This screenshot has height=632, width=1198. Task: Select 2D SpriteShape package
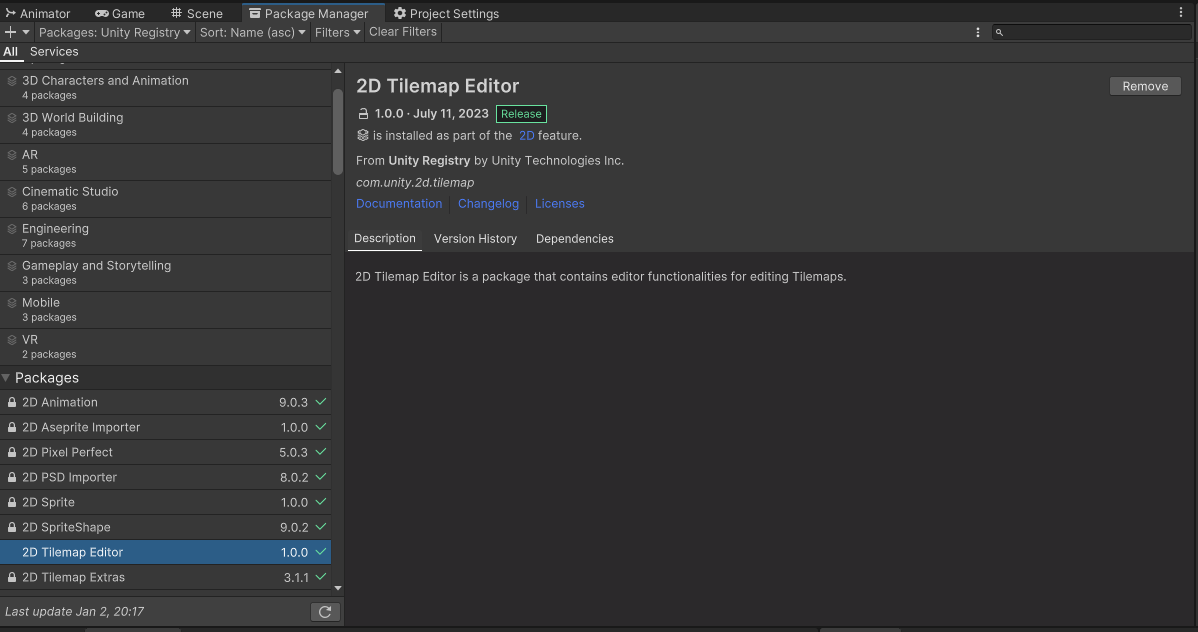[166, 527]
